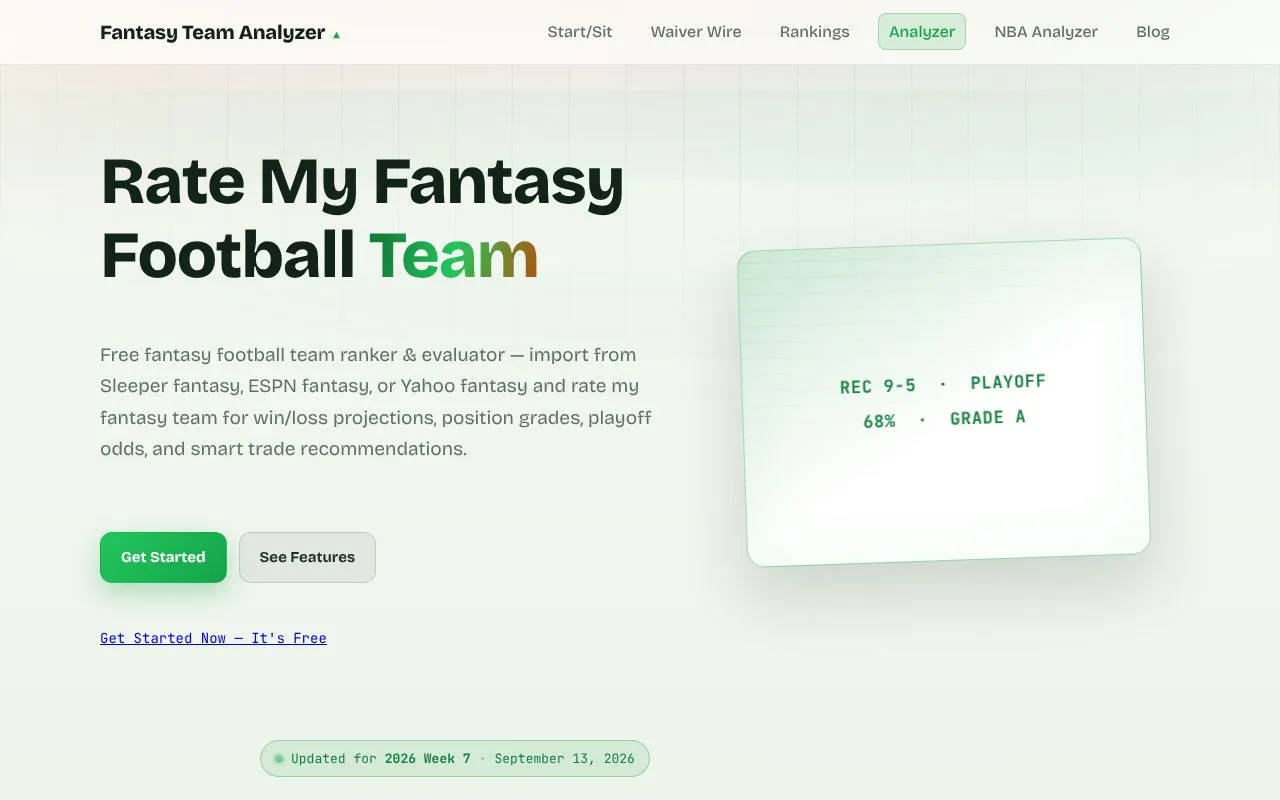Click the green status dot in update badge
The image size is (1280, 800).
[279, 759]
